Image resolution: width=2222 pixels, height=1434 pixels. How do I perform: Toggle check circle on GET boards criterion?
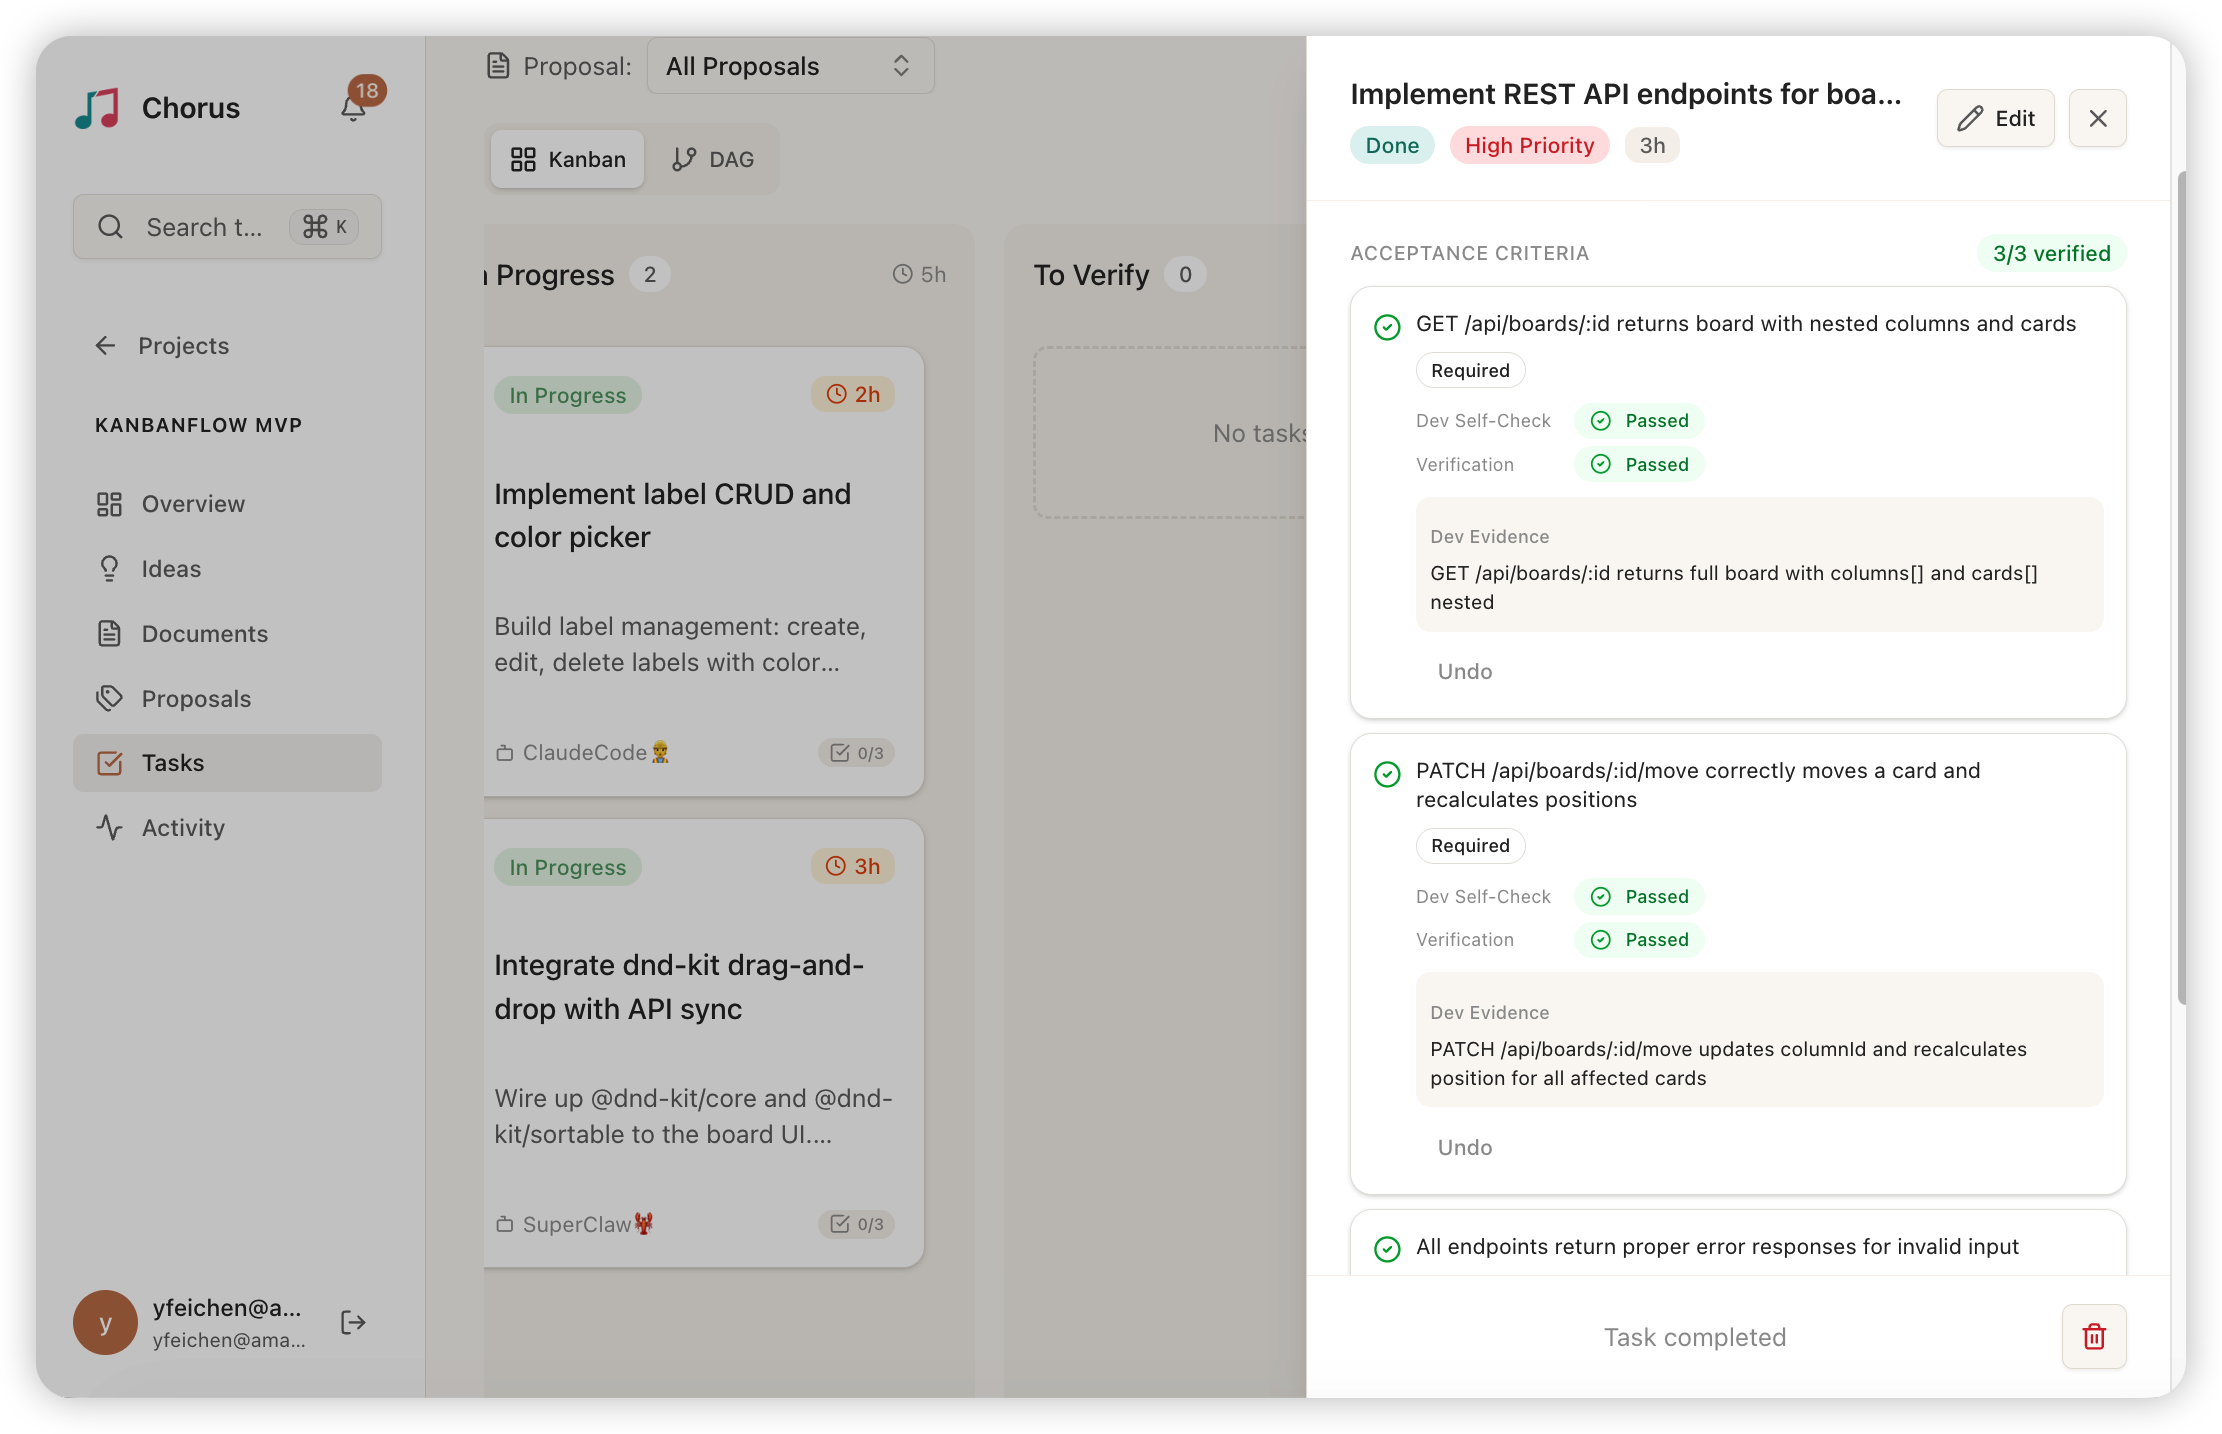pyautogui.click(x=1387, y=326)
